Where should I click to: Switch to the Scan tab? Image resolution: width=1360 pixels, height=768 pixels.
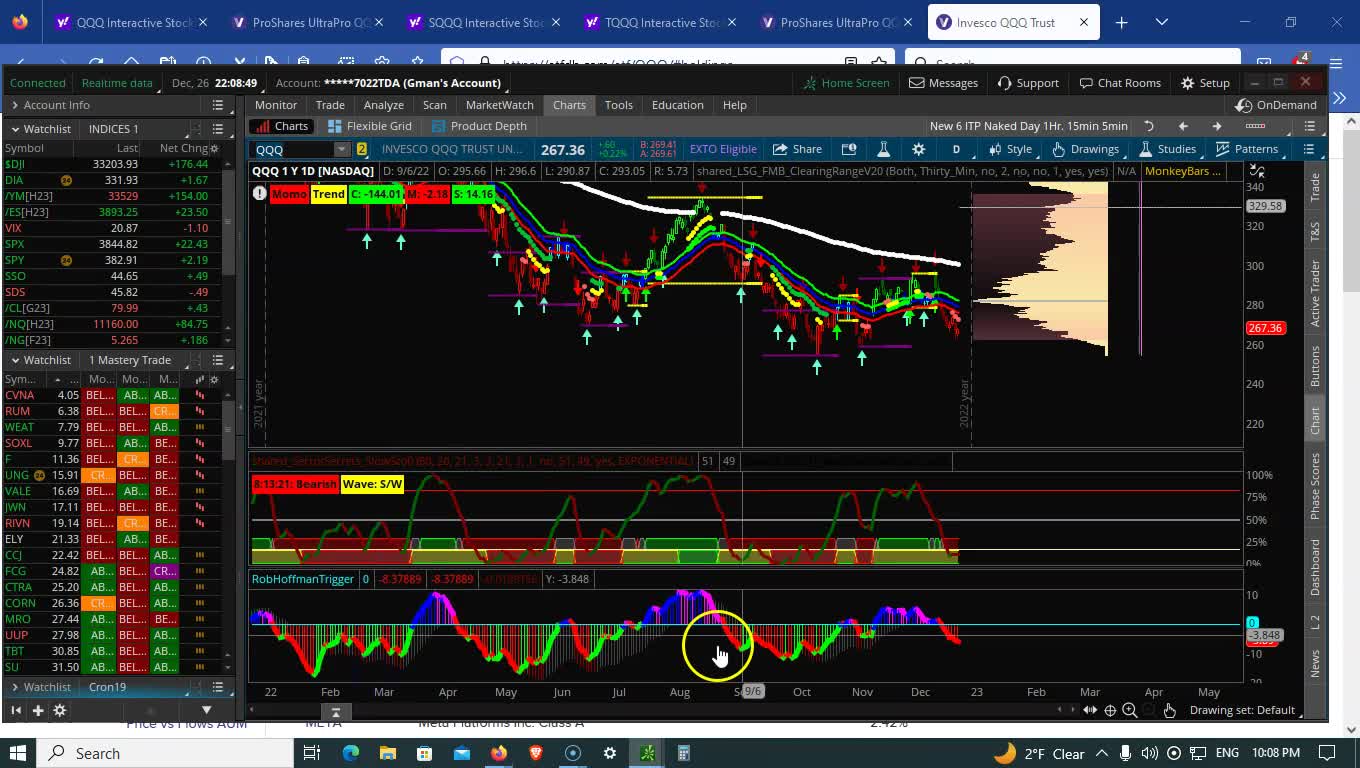pos(434,105)
